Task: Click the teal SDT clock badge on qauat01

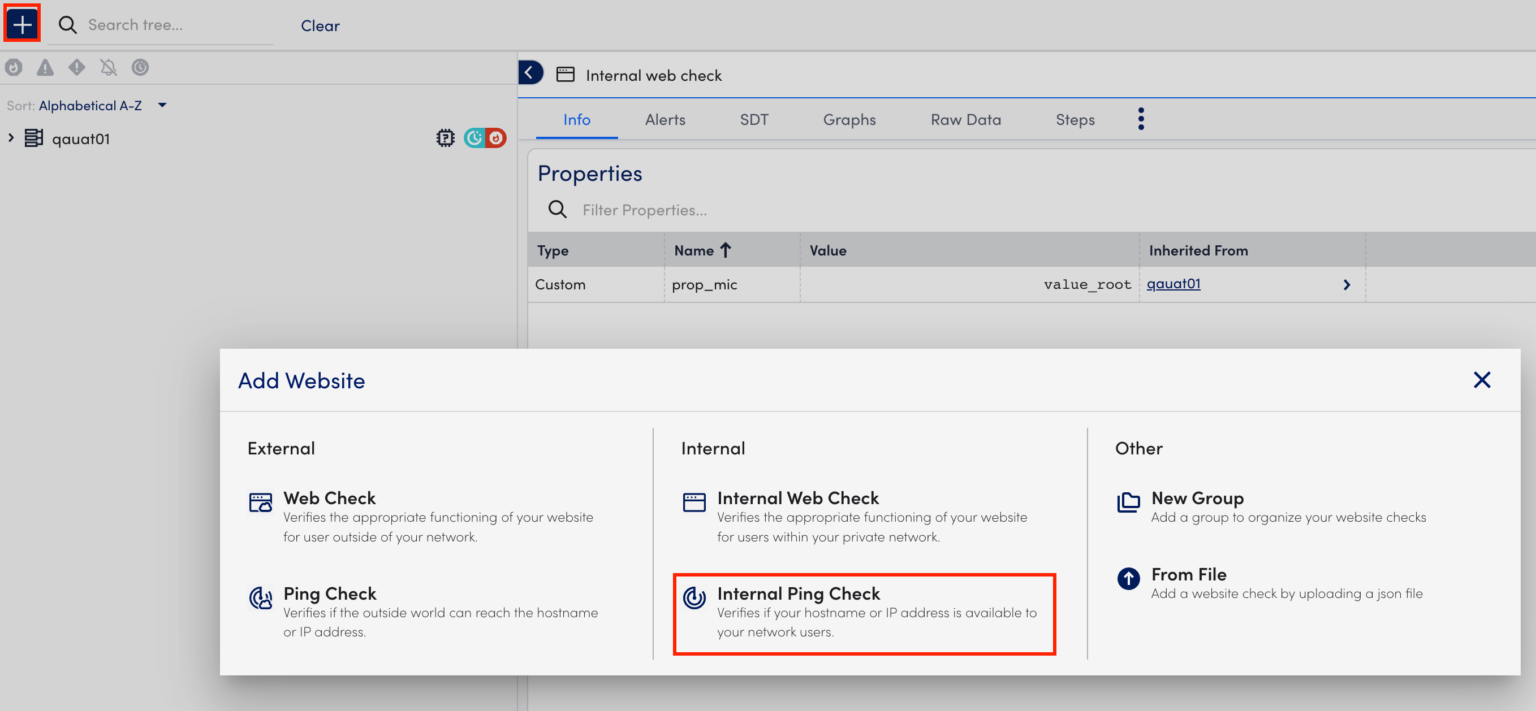Action: [474, 137]
